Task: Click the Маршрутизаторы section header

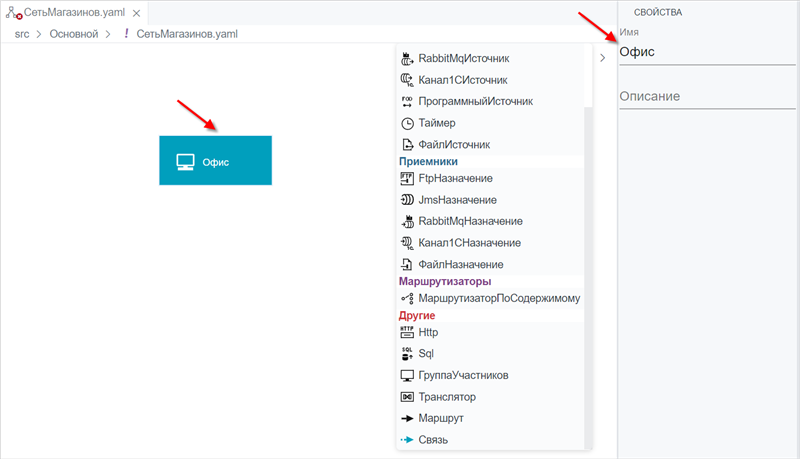Action: 445,282
